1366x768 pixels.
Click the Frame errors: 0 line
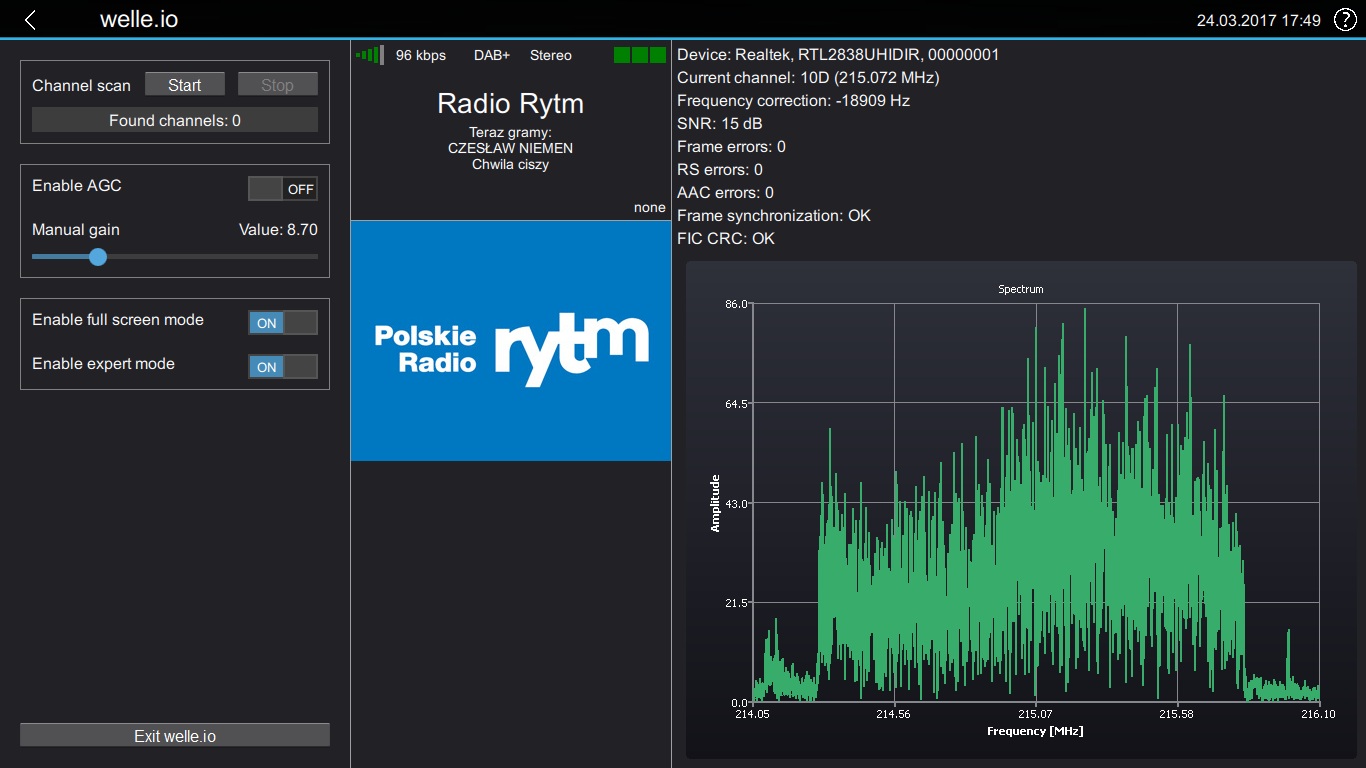point(731,146)
